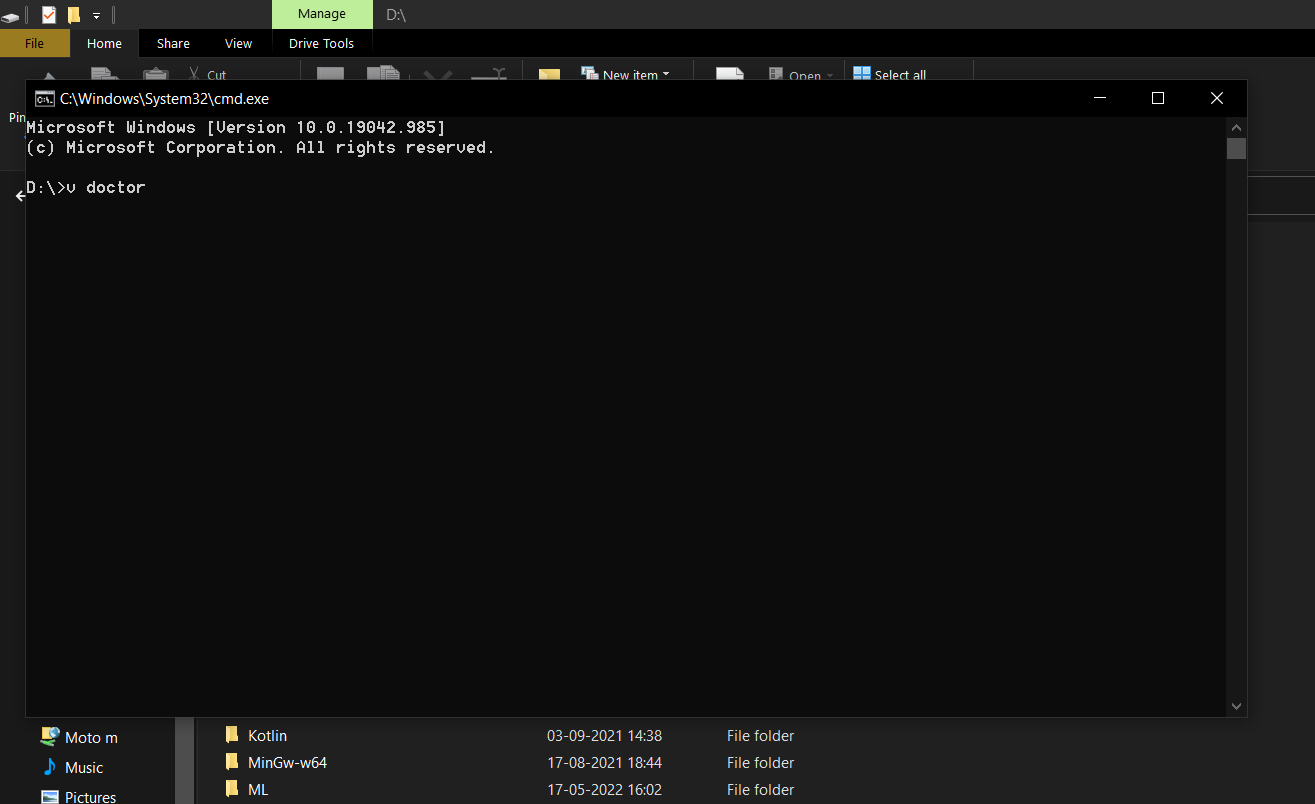Viewport: 1315px width, 804px height.
Task: Select the ML folder
Action: 258,789
